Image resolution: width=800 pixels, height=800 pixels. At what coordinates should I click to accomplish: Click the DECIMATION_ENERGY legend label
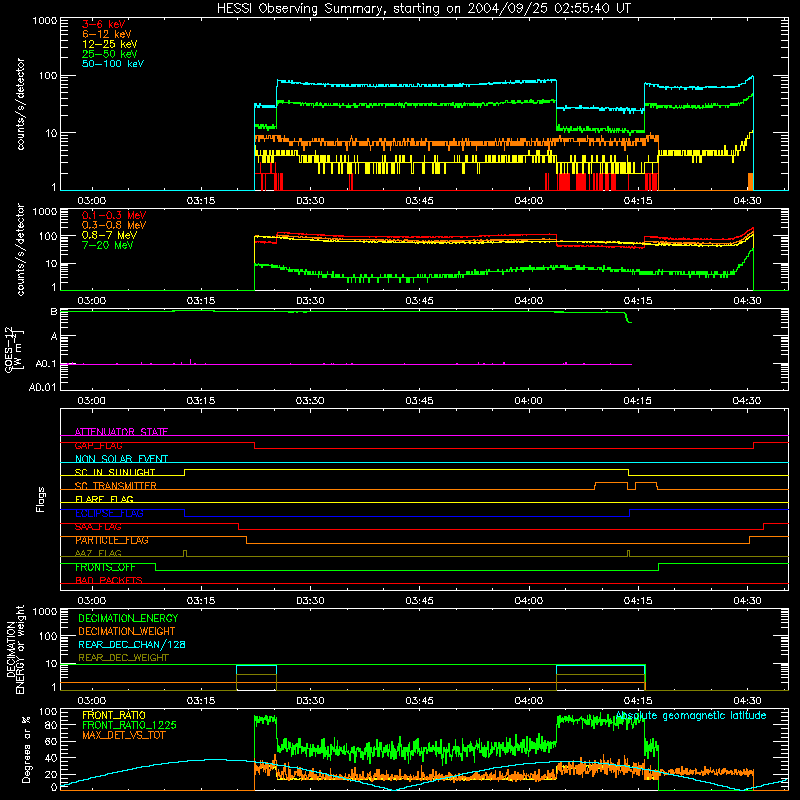click(x=128, y=618)
